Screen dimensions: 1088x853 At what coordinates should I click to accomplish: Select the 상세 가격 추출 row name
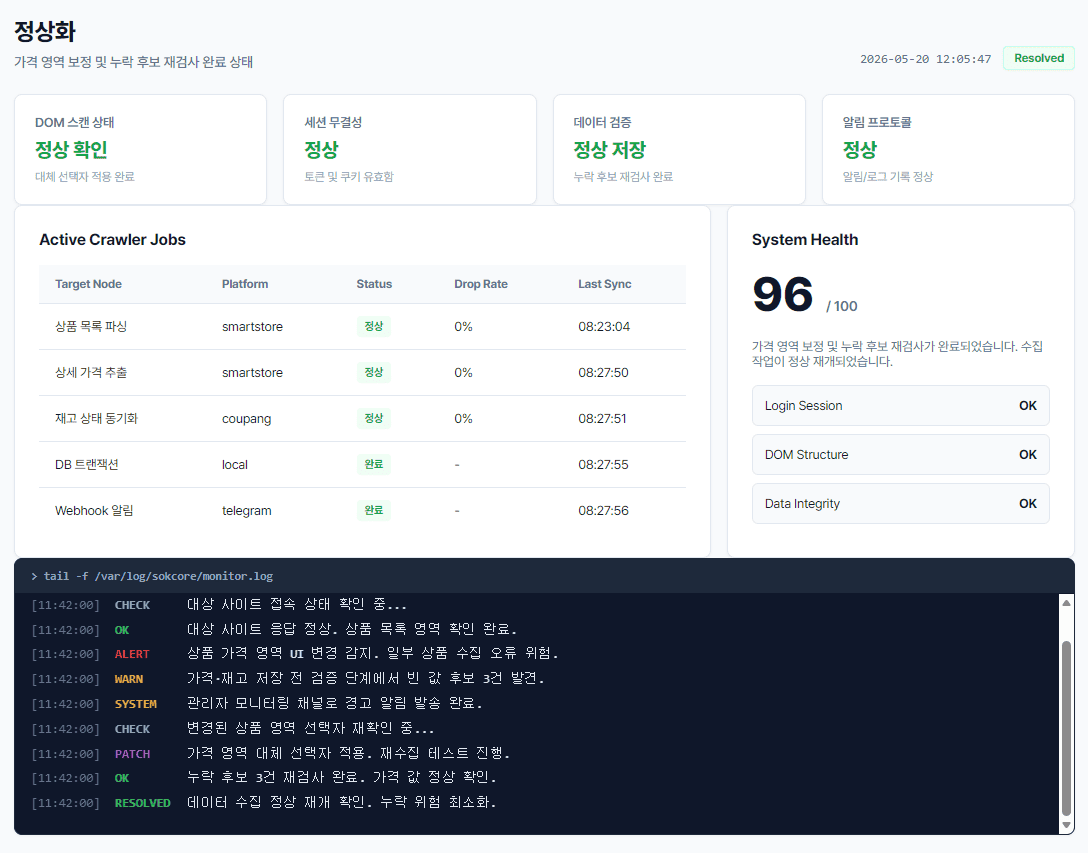tap(91, 372)
